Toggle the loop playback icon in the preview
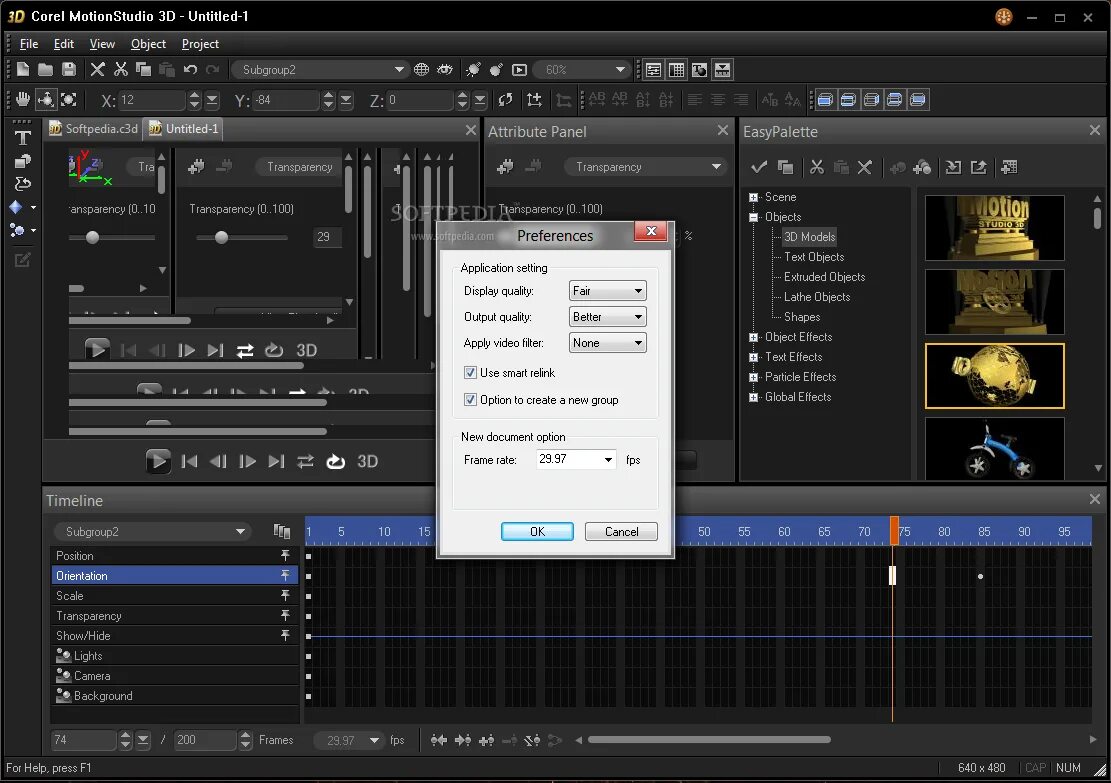This screenshot has width=1111, height=783. tap(336, 461)
